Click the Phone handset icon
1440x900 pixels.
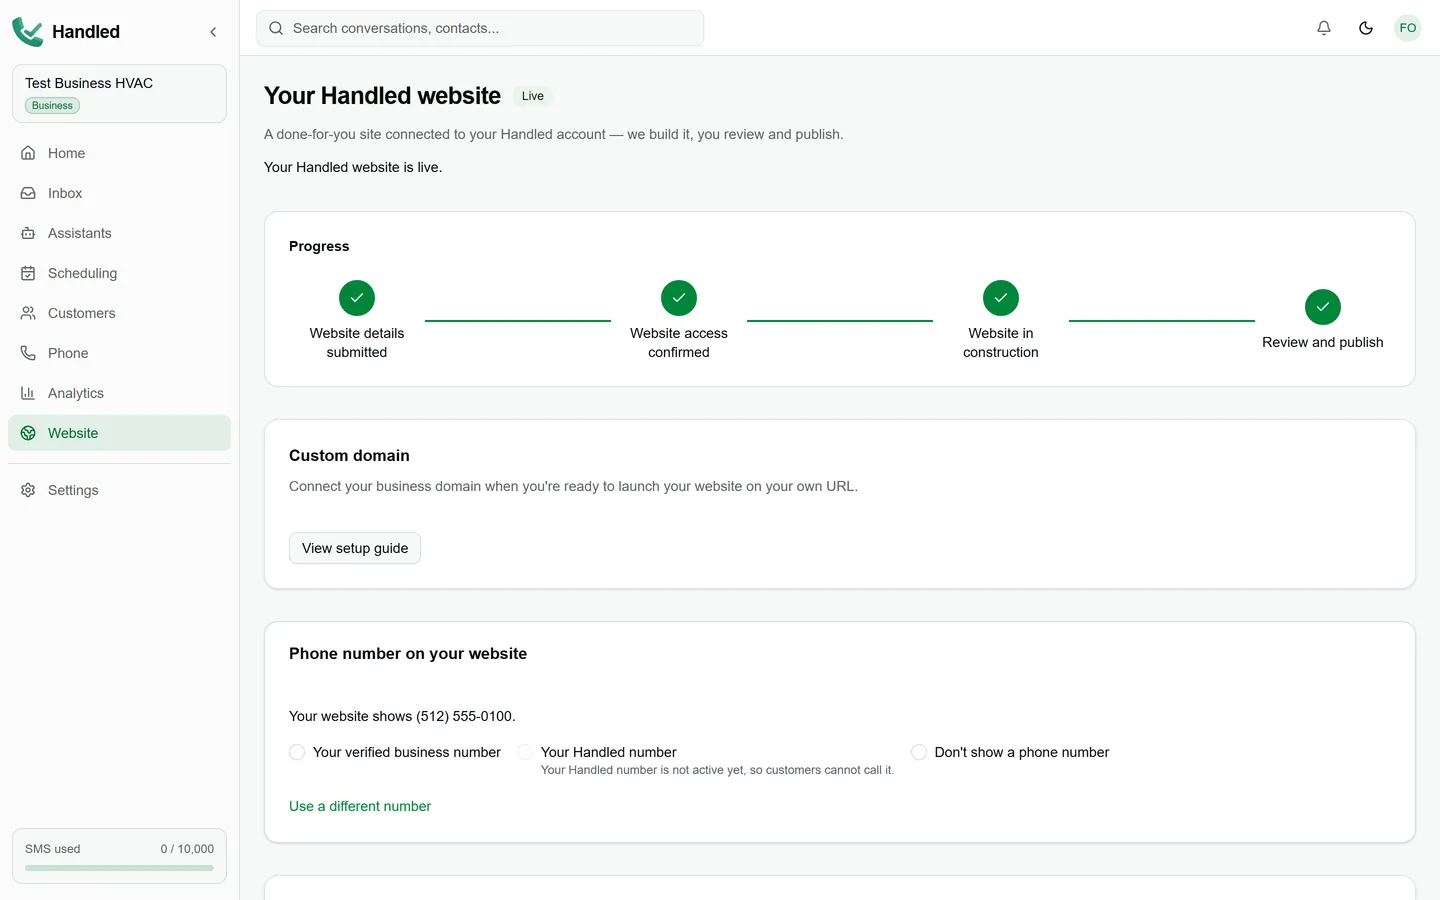coord(28,353)
